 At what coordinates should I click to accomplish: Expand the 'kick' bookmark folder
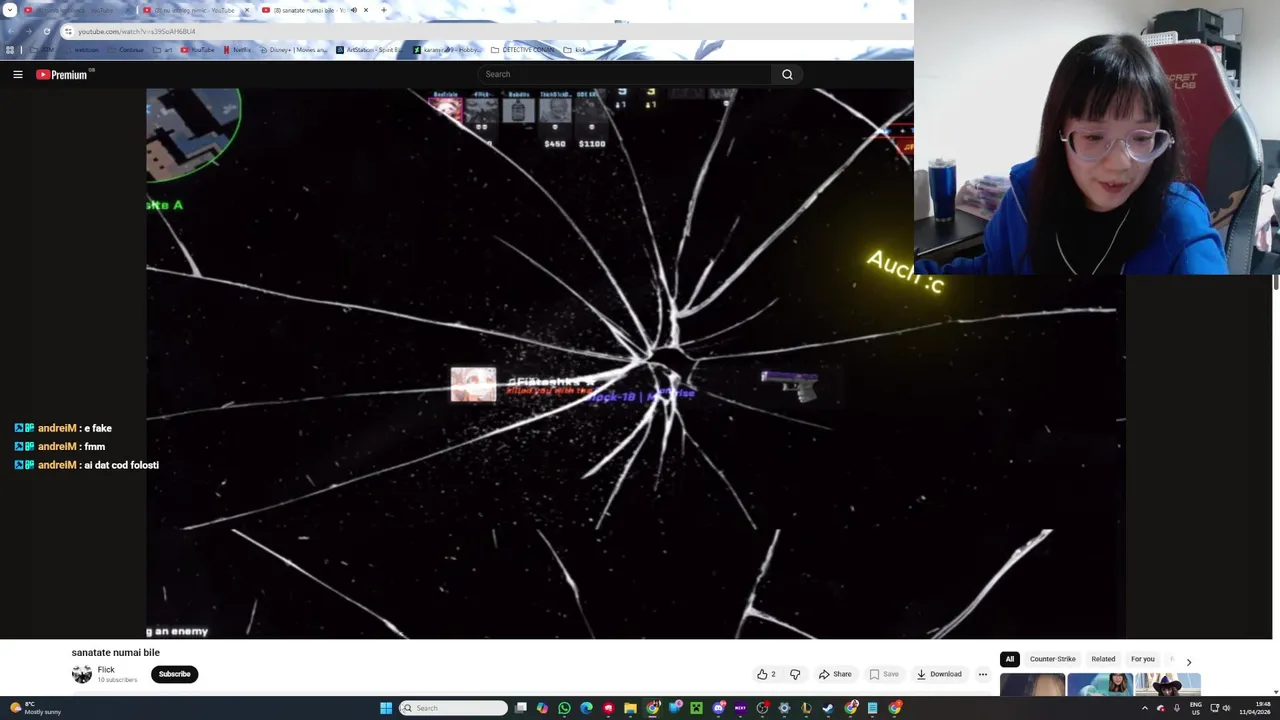(x=574, y=50)
